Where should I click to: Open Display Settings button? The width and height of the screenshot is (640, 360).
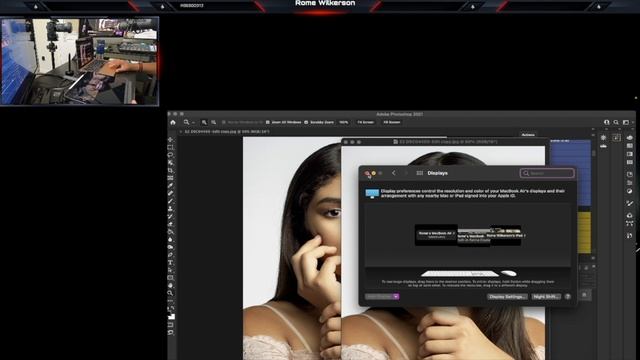click(x=507, y=297)
